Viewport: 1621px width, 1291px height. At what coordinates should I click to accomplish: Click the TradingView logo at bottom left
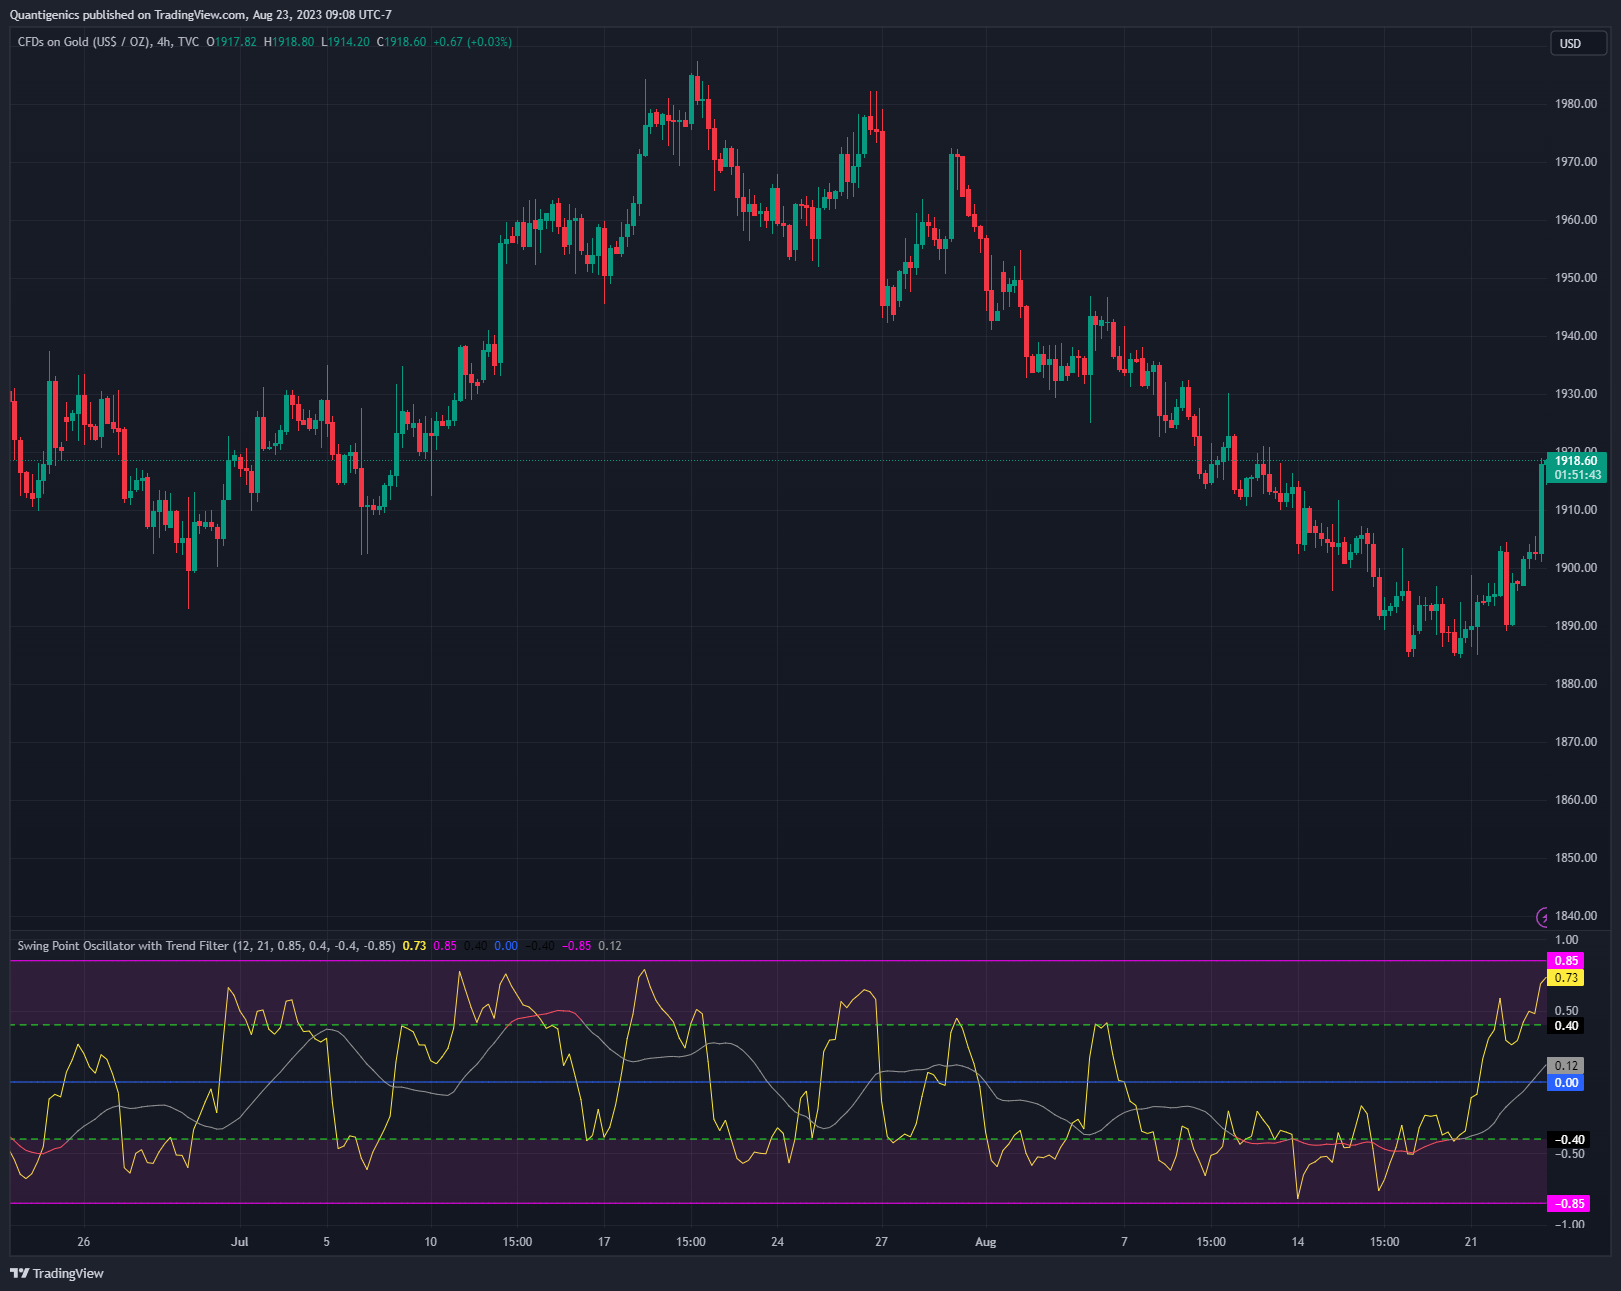[x=57, y=1273]
